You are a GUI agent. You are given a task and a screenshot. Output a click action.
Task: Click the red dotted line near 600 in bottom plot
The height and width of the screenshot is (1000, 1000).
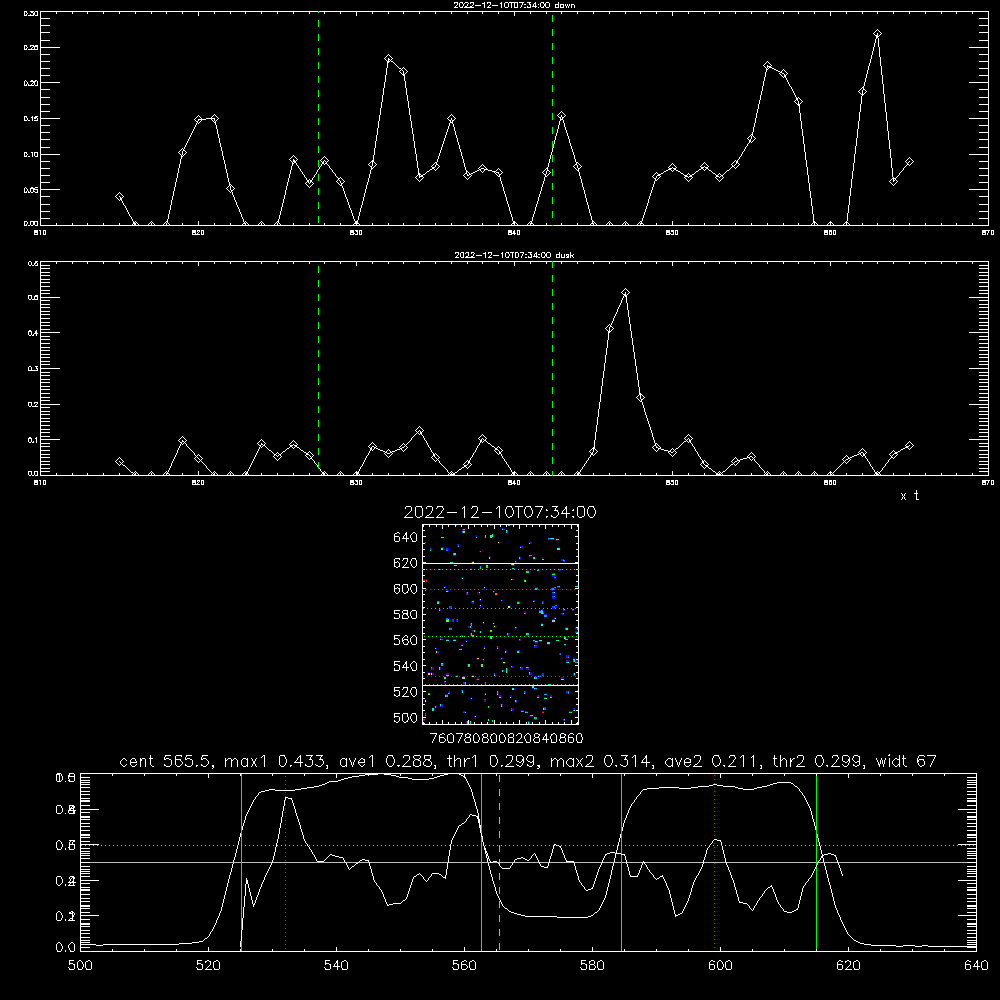715,862
